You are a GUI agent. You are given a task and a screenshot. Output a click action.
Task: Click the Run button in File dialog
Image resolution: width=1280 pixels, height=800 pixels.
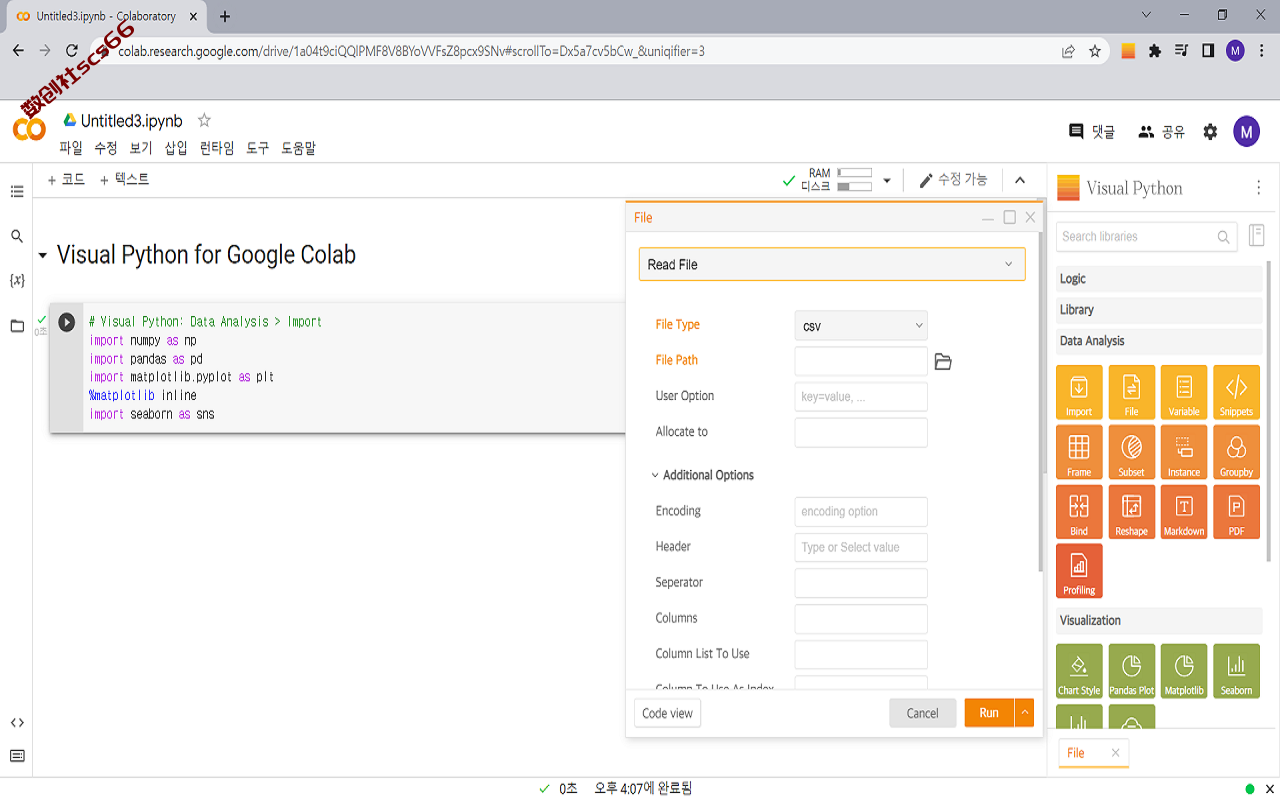coord(989,713)
